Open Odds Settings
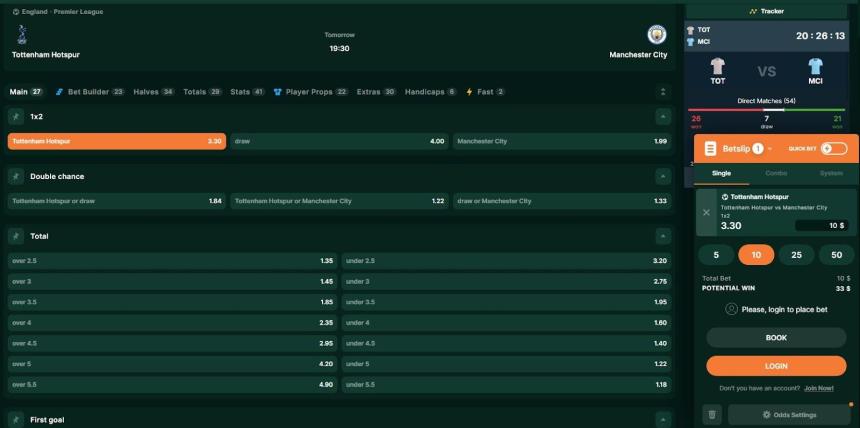The image size is (860, 428). [789, 415]
